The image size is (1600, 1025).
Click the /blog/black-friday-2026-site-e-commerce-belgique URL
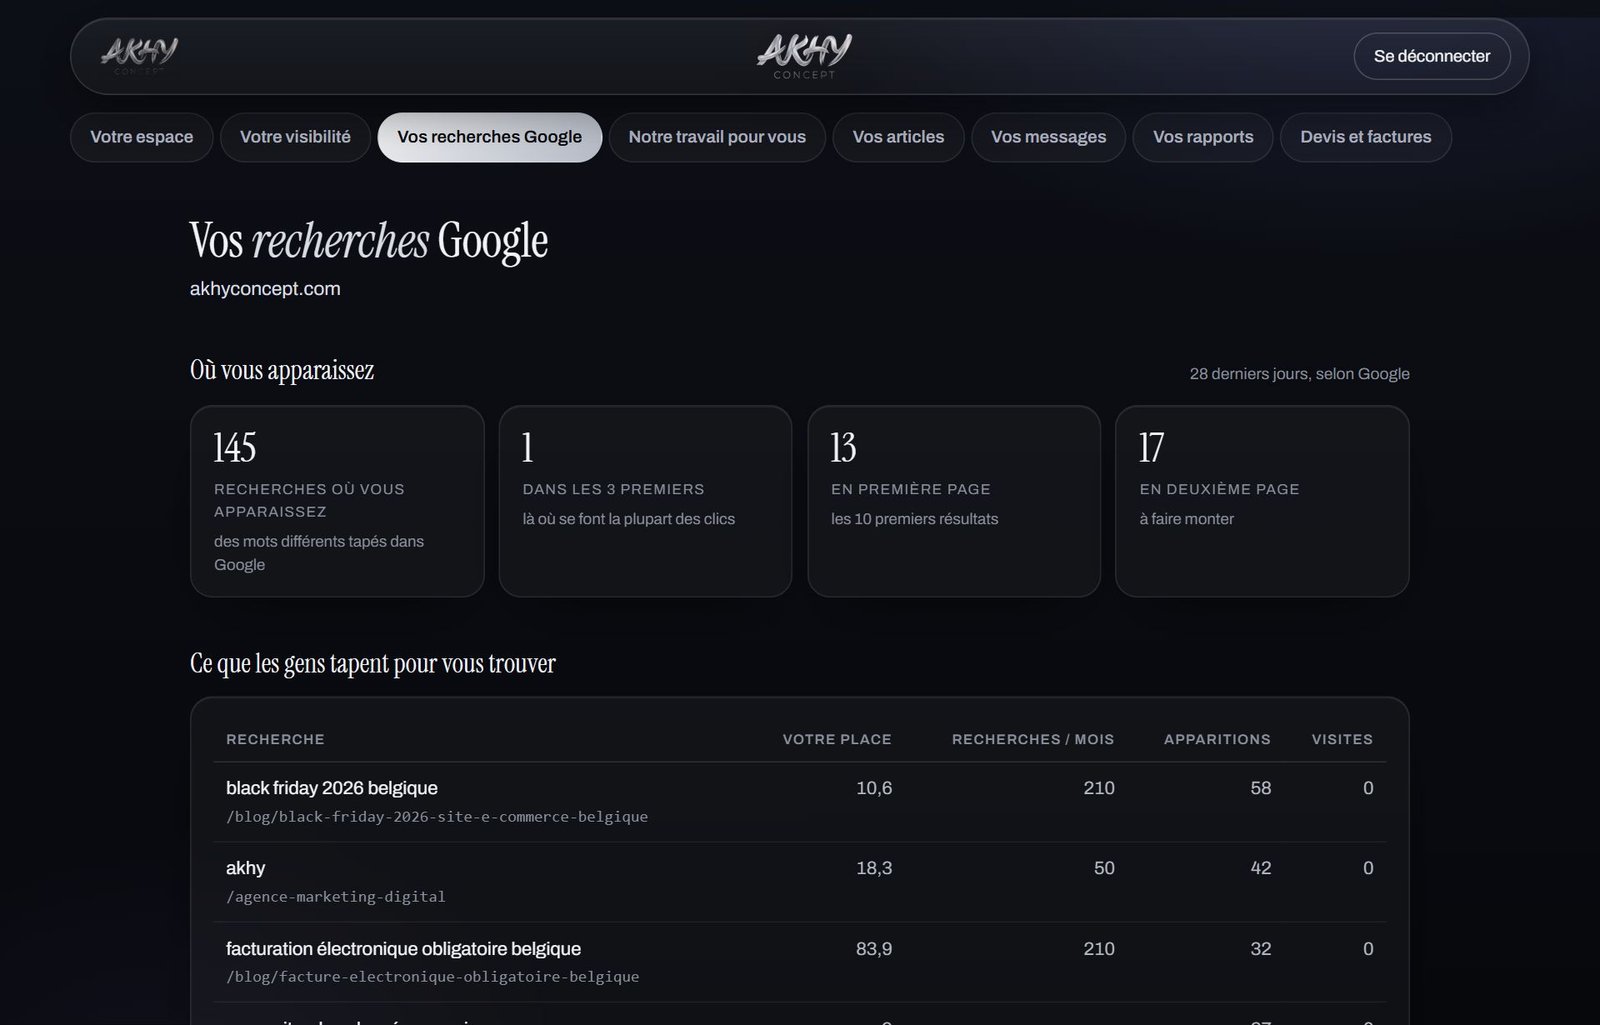tap(437, 817)
